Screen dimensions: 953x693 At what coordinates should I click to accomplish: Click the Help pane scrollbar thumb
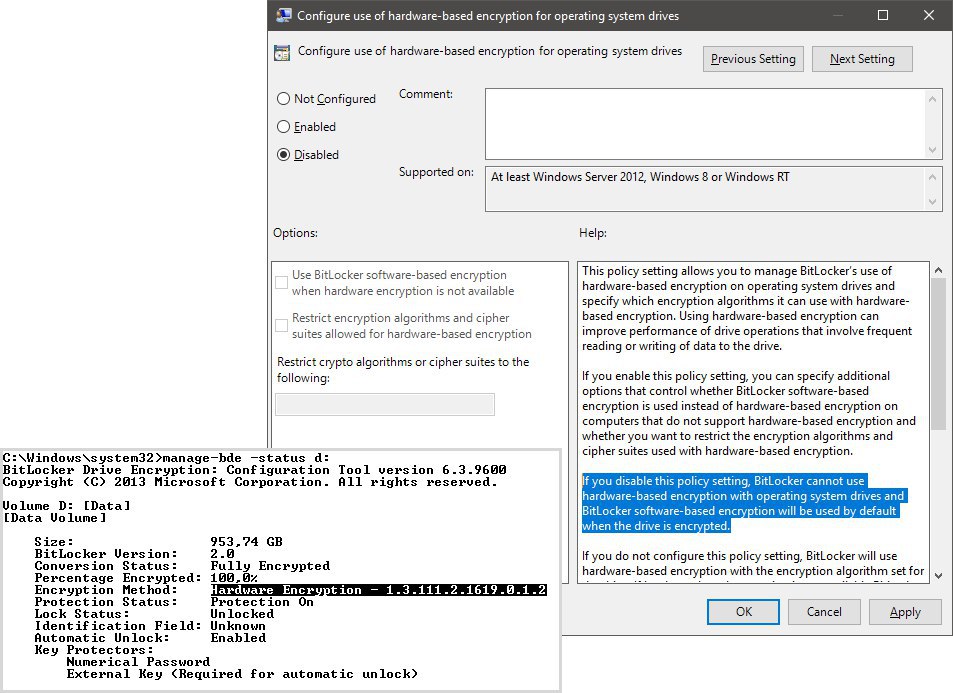click(938, 353)
